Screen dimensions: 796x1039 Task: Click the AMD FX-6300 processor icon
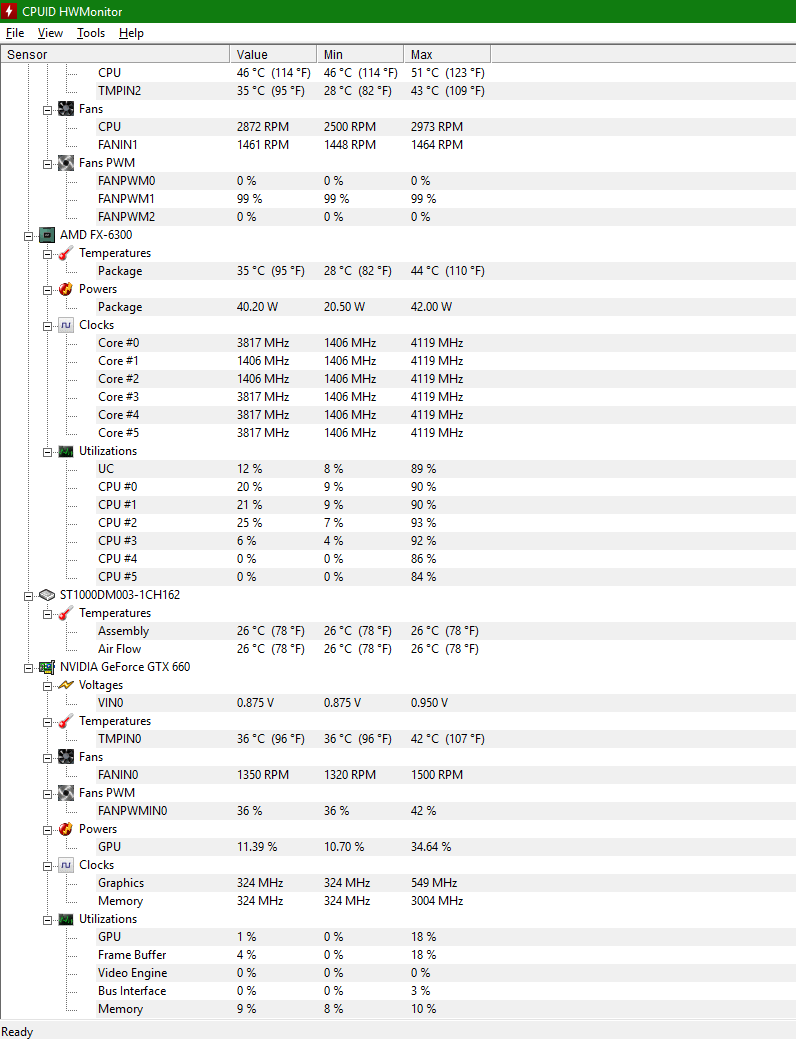[x=46, y=235]
